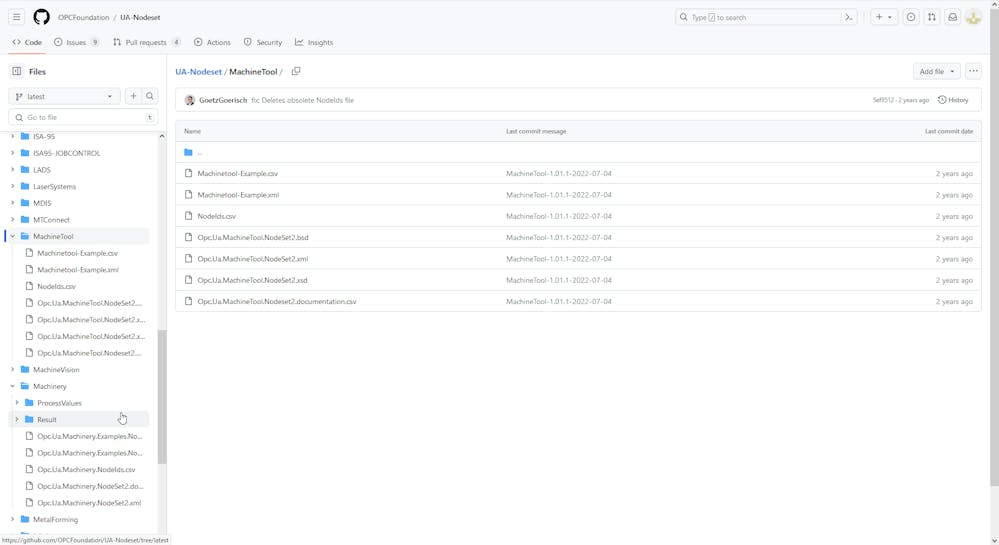Image resolution: width=999 pixels, height=545 pixels.
Task: Open NodeIds.csv in file list
Action: pos(217,216)
